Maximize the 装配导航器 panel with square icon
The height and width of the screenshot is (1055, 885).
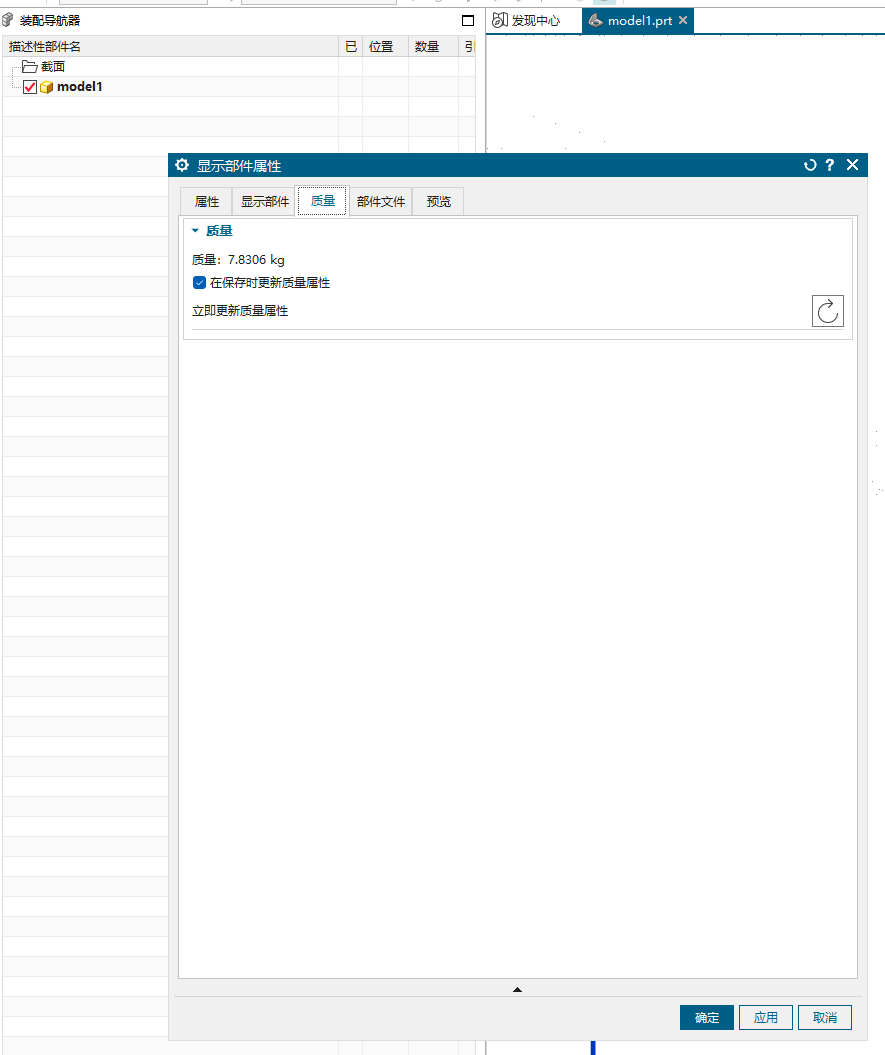pyautogui.click(x=467, y=20)
